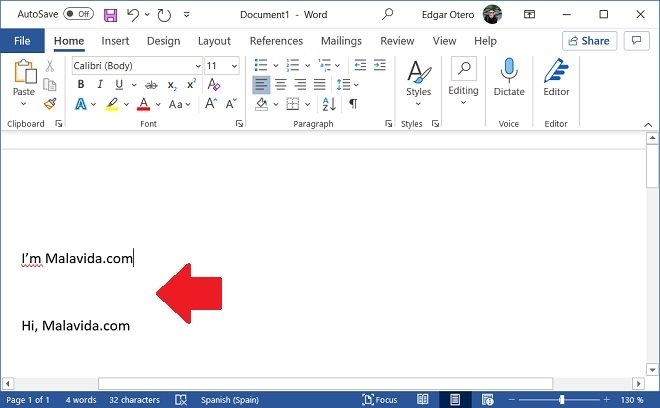Viewport: 660px width, 408px height.
Task: Clear all formatting
Action: (x=213, y=85)
